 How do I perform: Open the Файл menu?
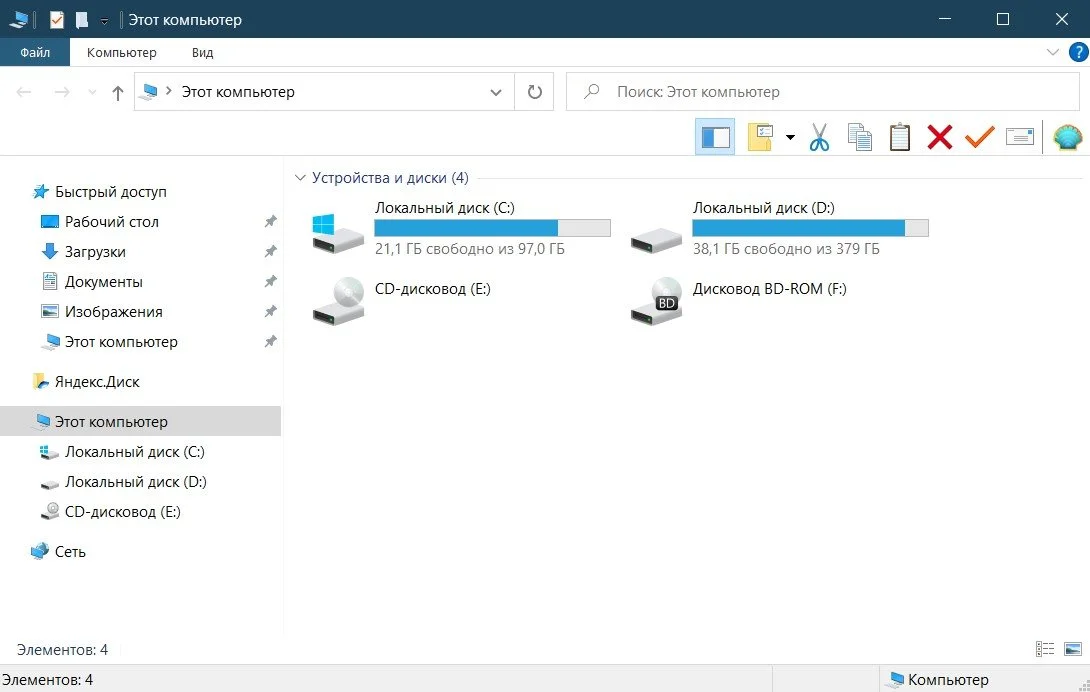point(35,52)
